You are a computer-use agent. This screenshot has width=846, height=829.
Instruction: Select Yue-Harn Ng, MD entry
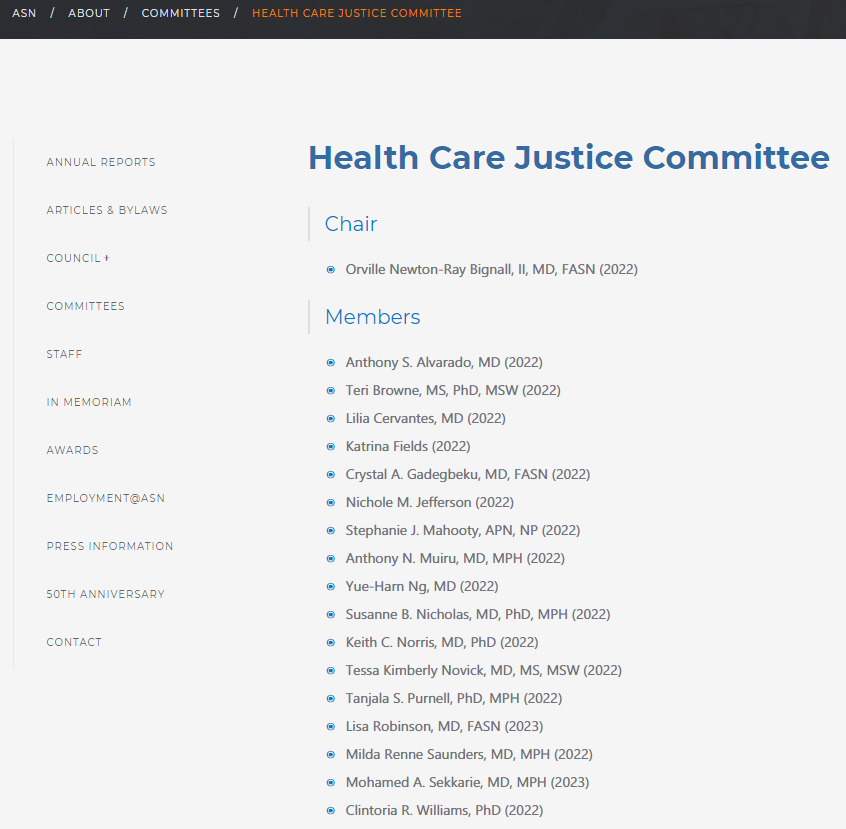click(x=422, y=587)
